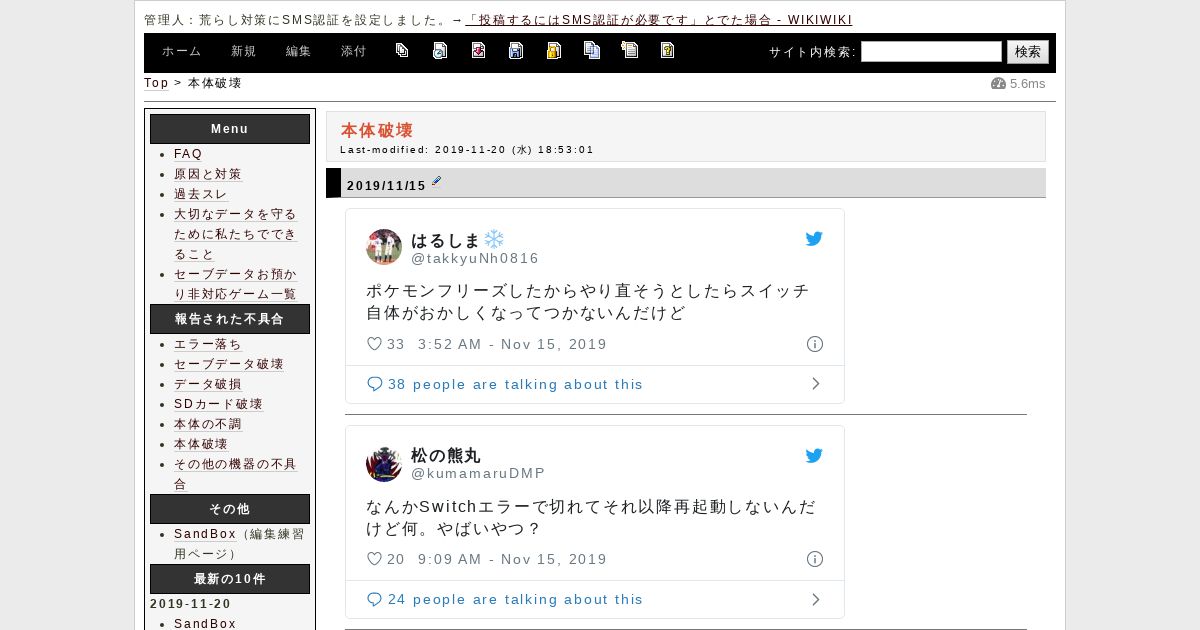The height and width of the screenshot is (630, 1200).
Task: Click Twitter bird on はるしま tweet
Action: [x=814, y=239]
